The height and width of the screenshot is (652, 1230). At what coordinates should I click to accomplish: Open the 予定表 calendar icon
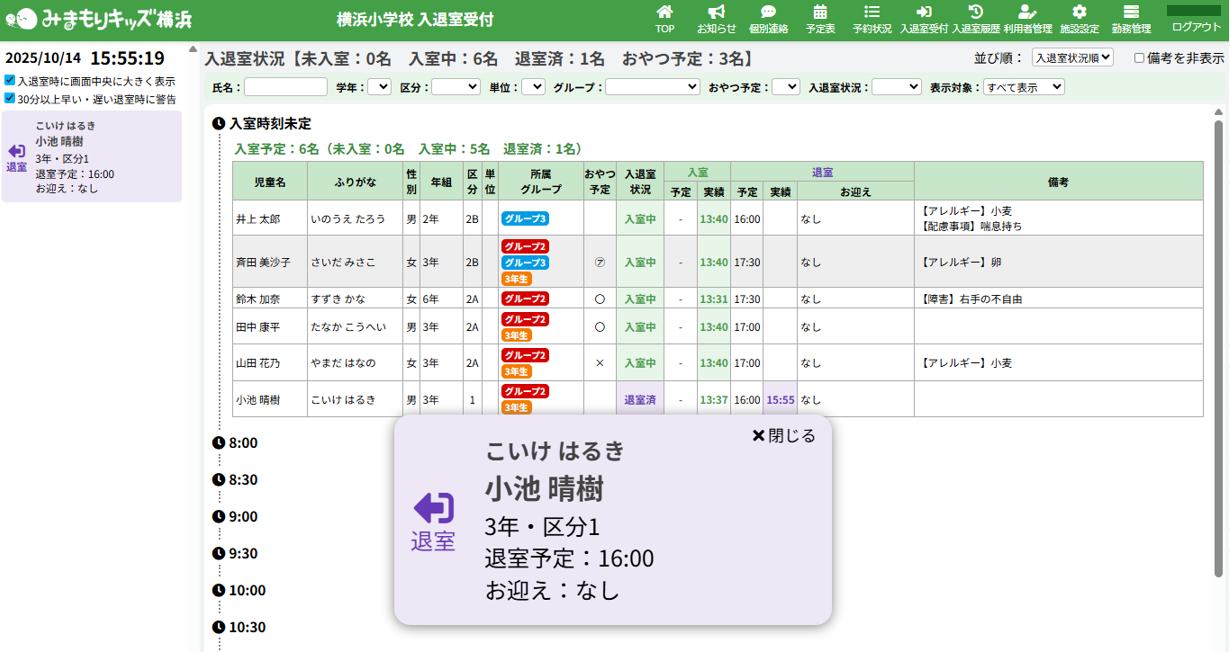pos(820,18)
